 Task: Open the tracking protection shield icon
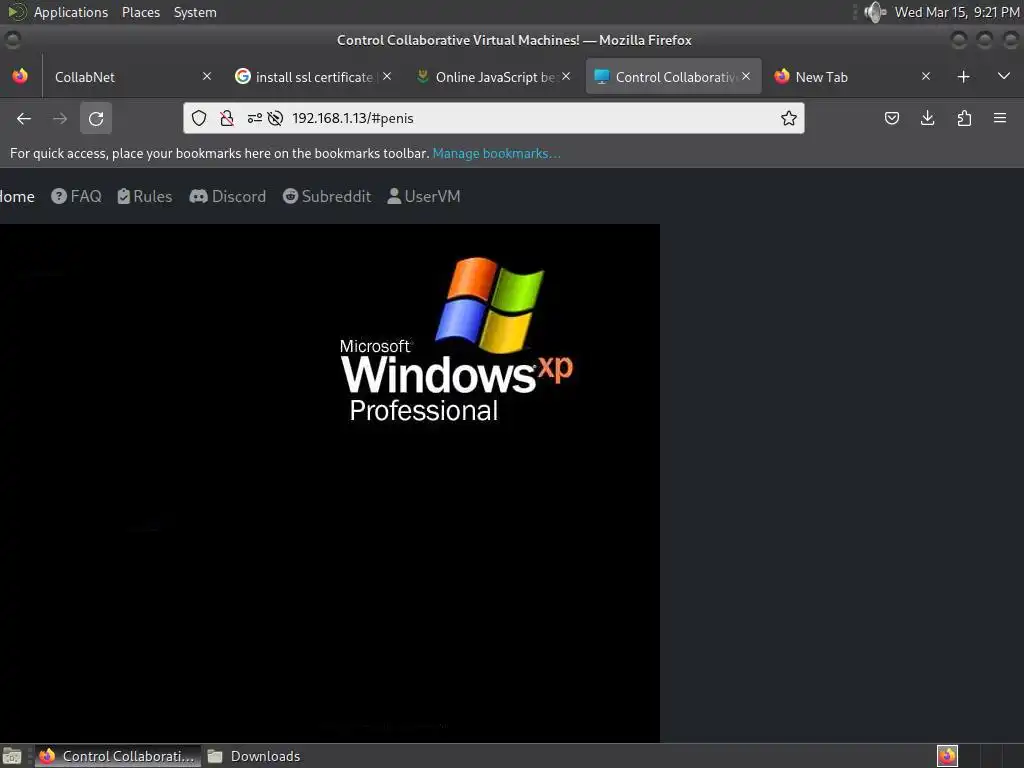pyautogui.click(x=199, y=118)
